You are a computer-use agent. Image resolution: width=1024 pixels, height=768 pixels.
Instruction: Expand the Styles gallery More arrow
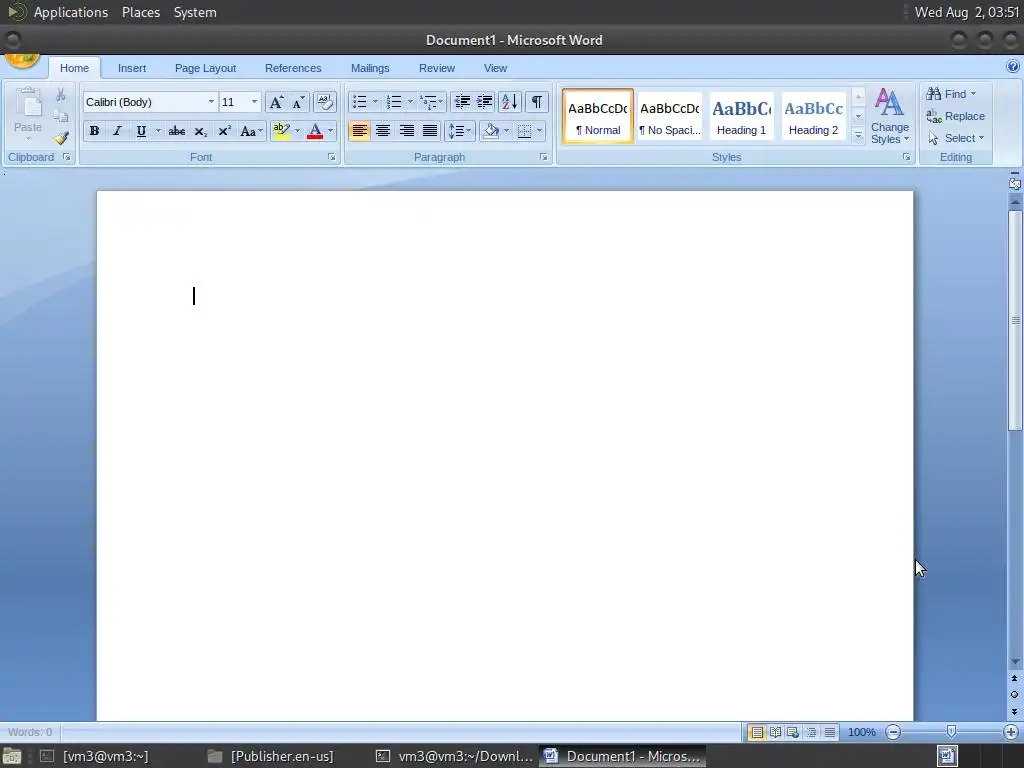pos(858,136)
